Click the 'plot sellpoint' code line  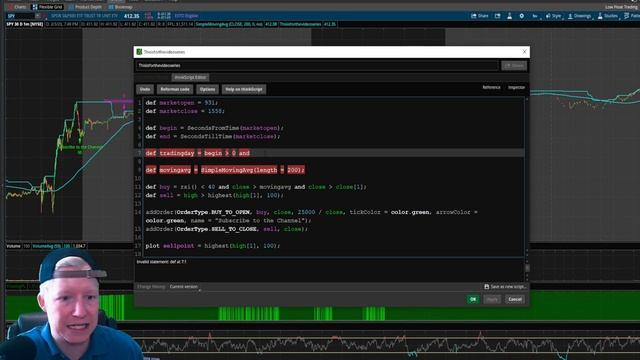point(213,246)
